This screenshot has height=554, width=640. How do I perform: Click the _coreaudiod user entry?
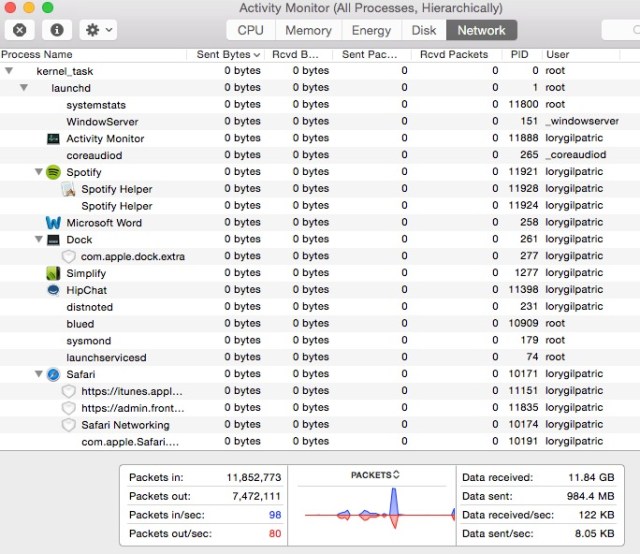(576, 155)
